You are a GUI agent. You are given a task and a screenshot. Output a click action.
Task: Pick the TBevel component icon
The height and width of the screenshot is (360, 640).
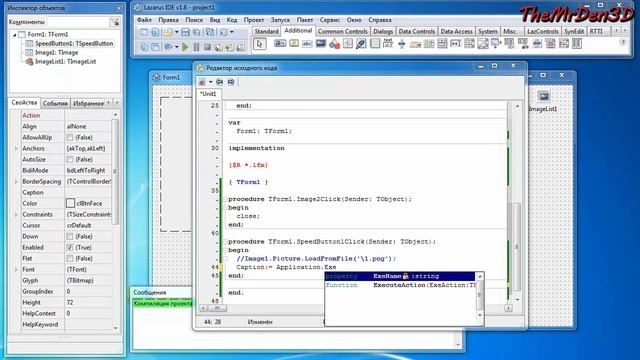[348, 43]
